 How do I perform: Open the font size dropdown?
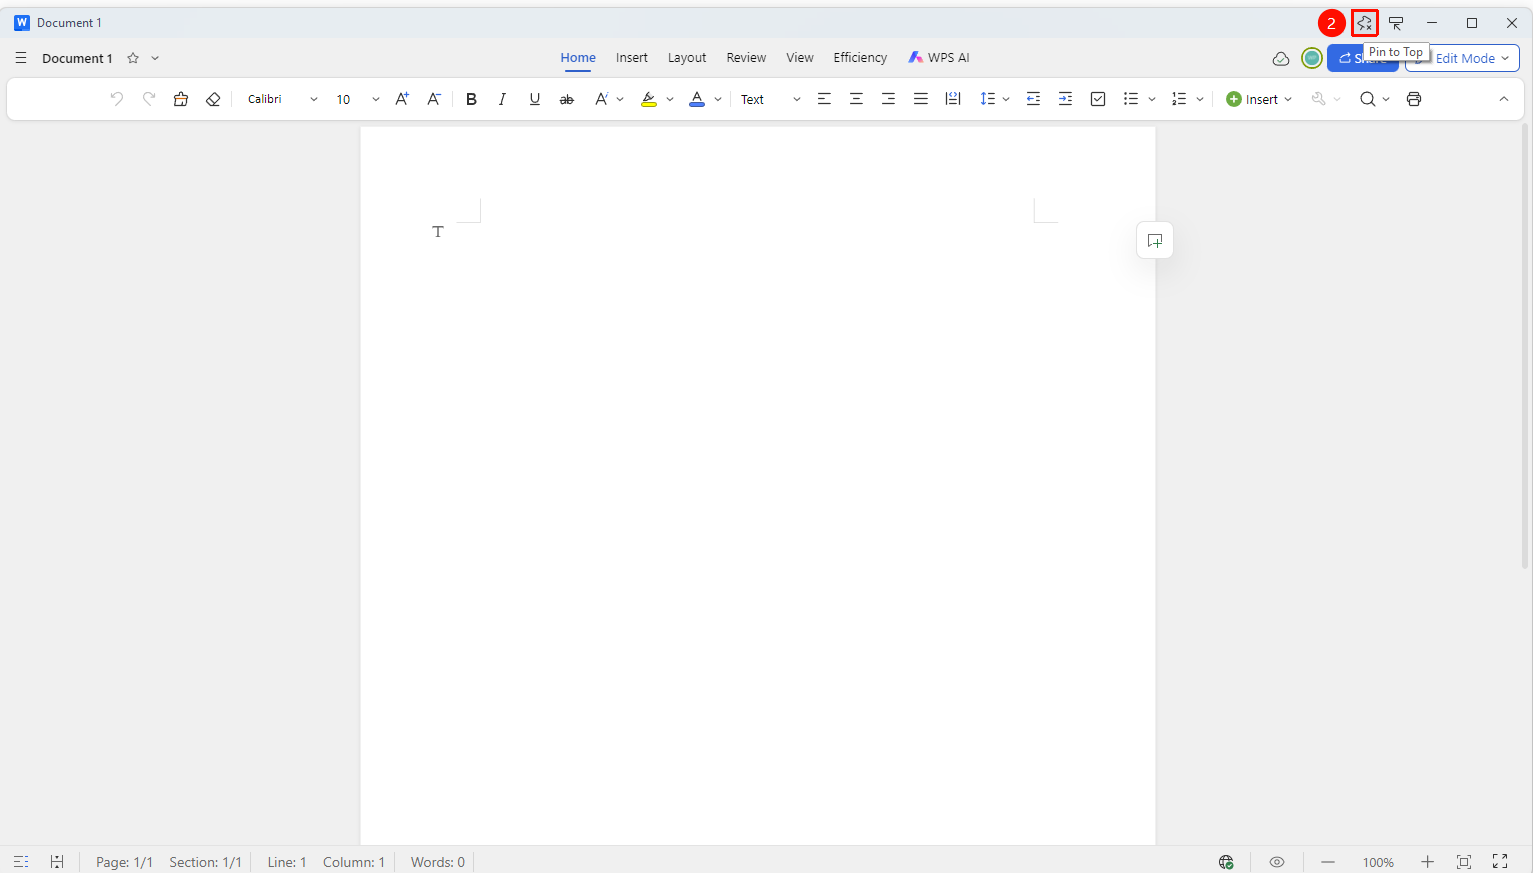click(376, 99)
